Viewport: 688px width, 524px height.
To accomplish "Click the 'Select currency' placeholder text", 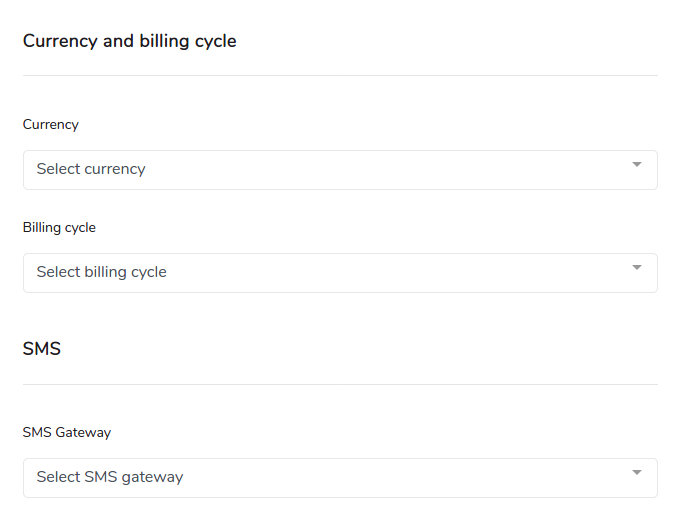I will 91,169.
